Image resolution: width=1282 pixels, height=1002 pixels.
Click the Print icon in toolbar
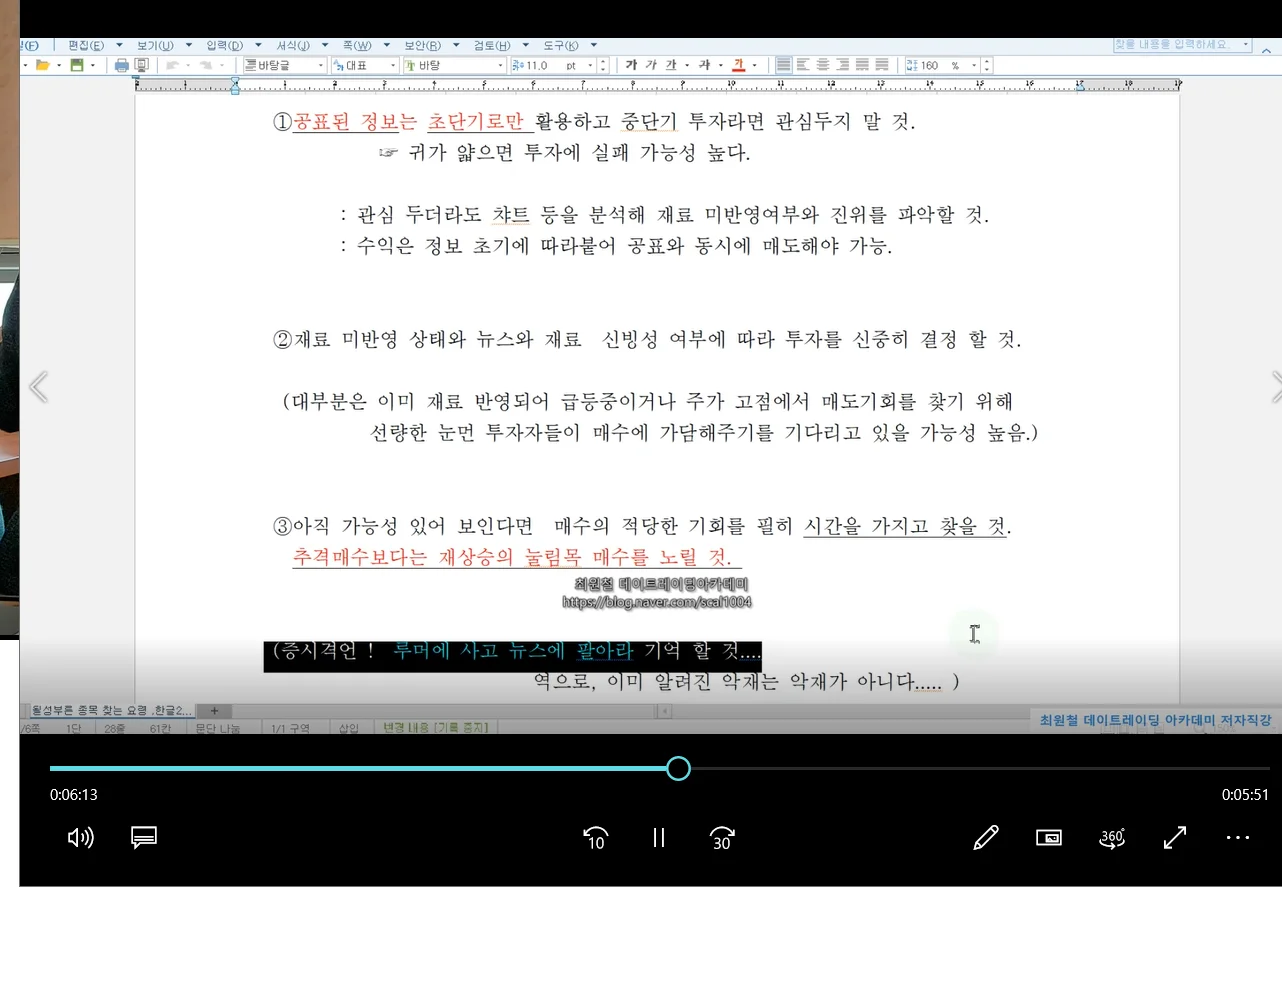click(121, 65)
